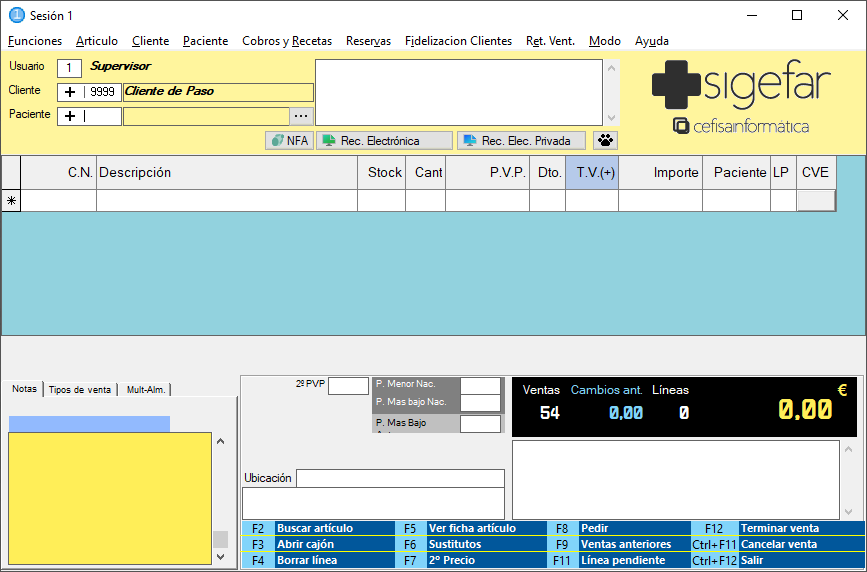Click the yellow notes area

(x=110, y=498)
